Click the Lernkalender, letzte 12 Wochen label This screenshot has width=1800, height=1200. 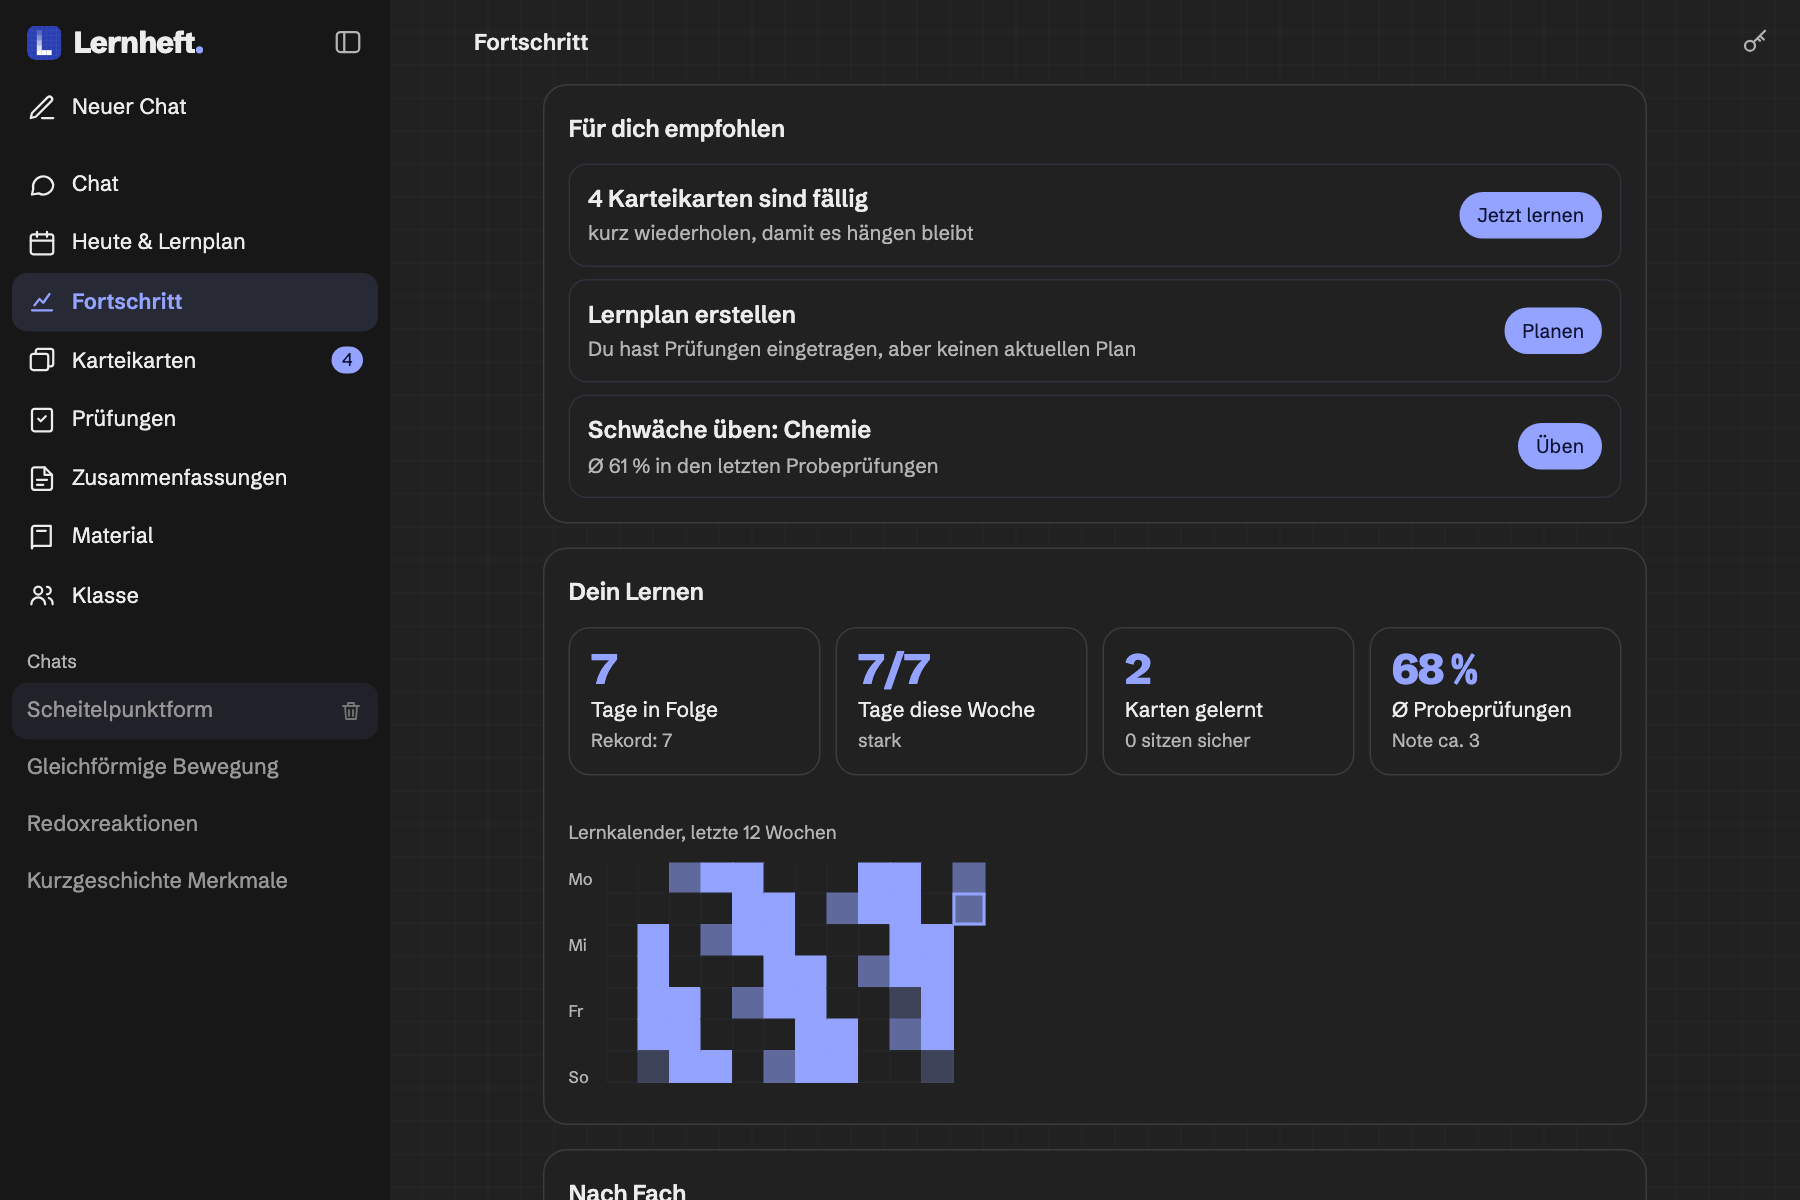702,833
